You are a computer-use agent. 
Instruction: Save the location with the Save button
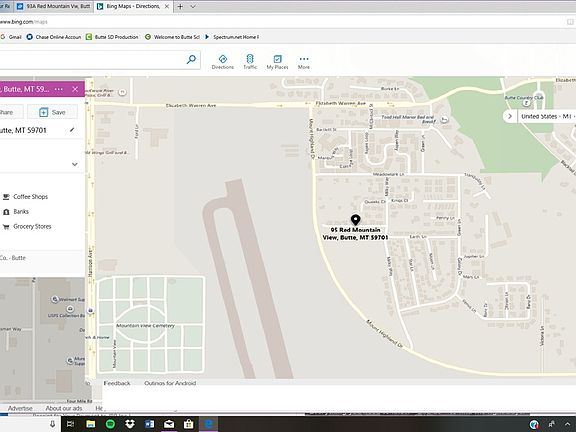coord(53,112)
